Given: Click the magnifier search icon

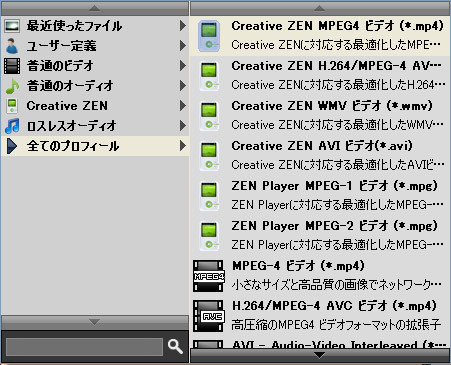Looking at the screenshot, I should tap(175, 346).
